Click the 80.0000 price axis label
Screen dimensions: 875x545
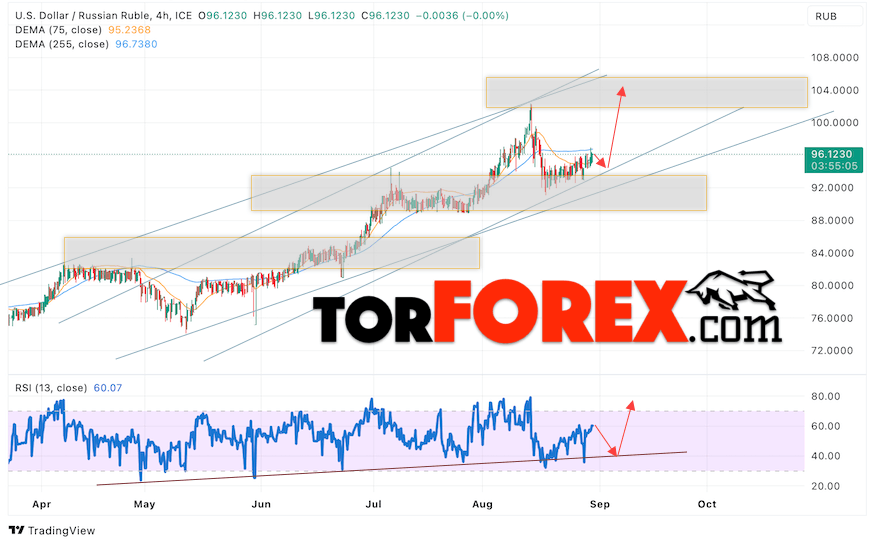(x=833, y=286)
